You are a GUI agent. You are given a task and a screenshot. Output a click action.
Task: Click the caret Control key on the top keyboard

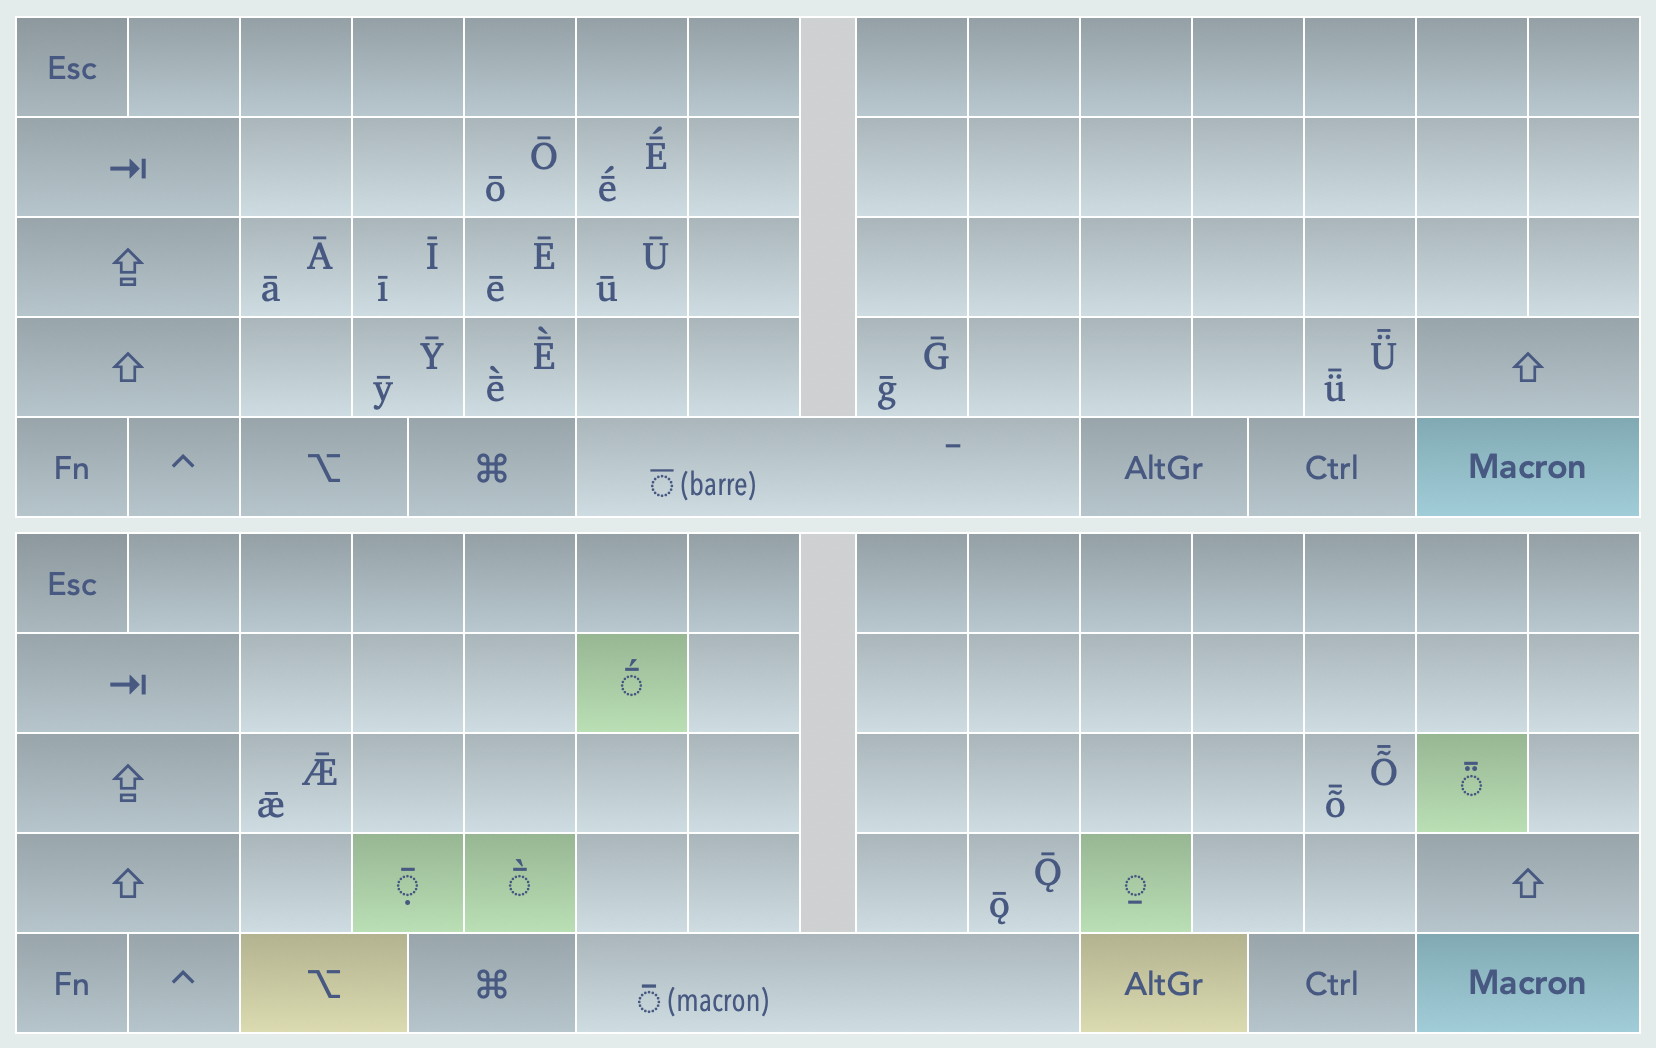184,467
